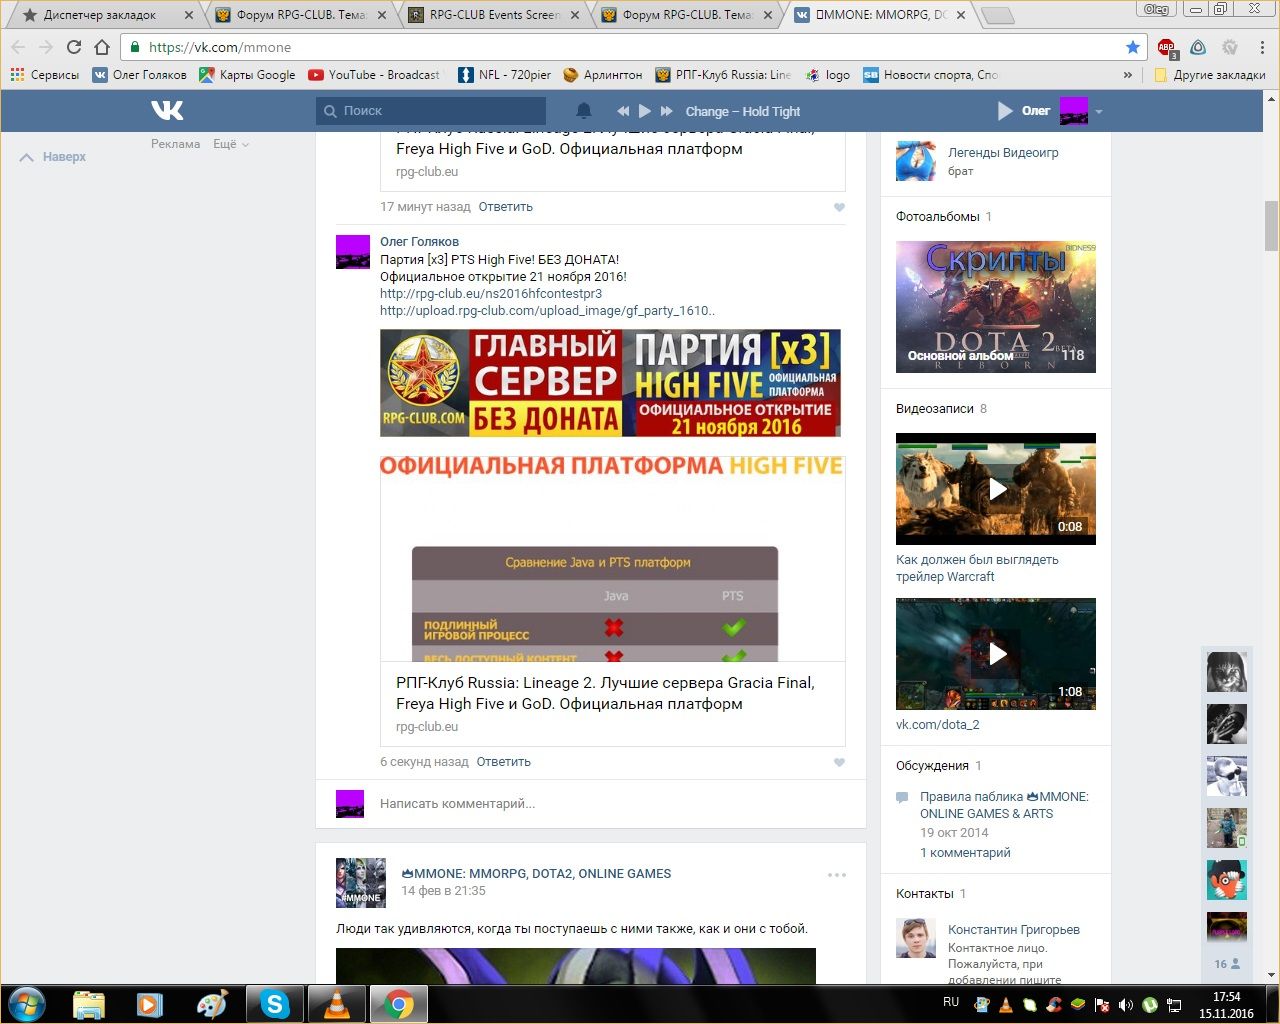Screen dimensions: 1280x1024
Task: Reply to the comment from 6 секунд назад
Action: pos(504,762)
